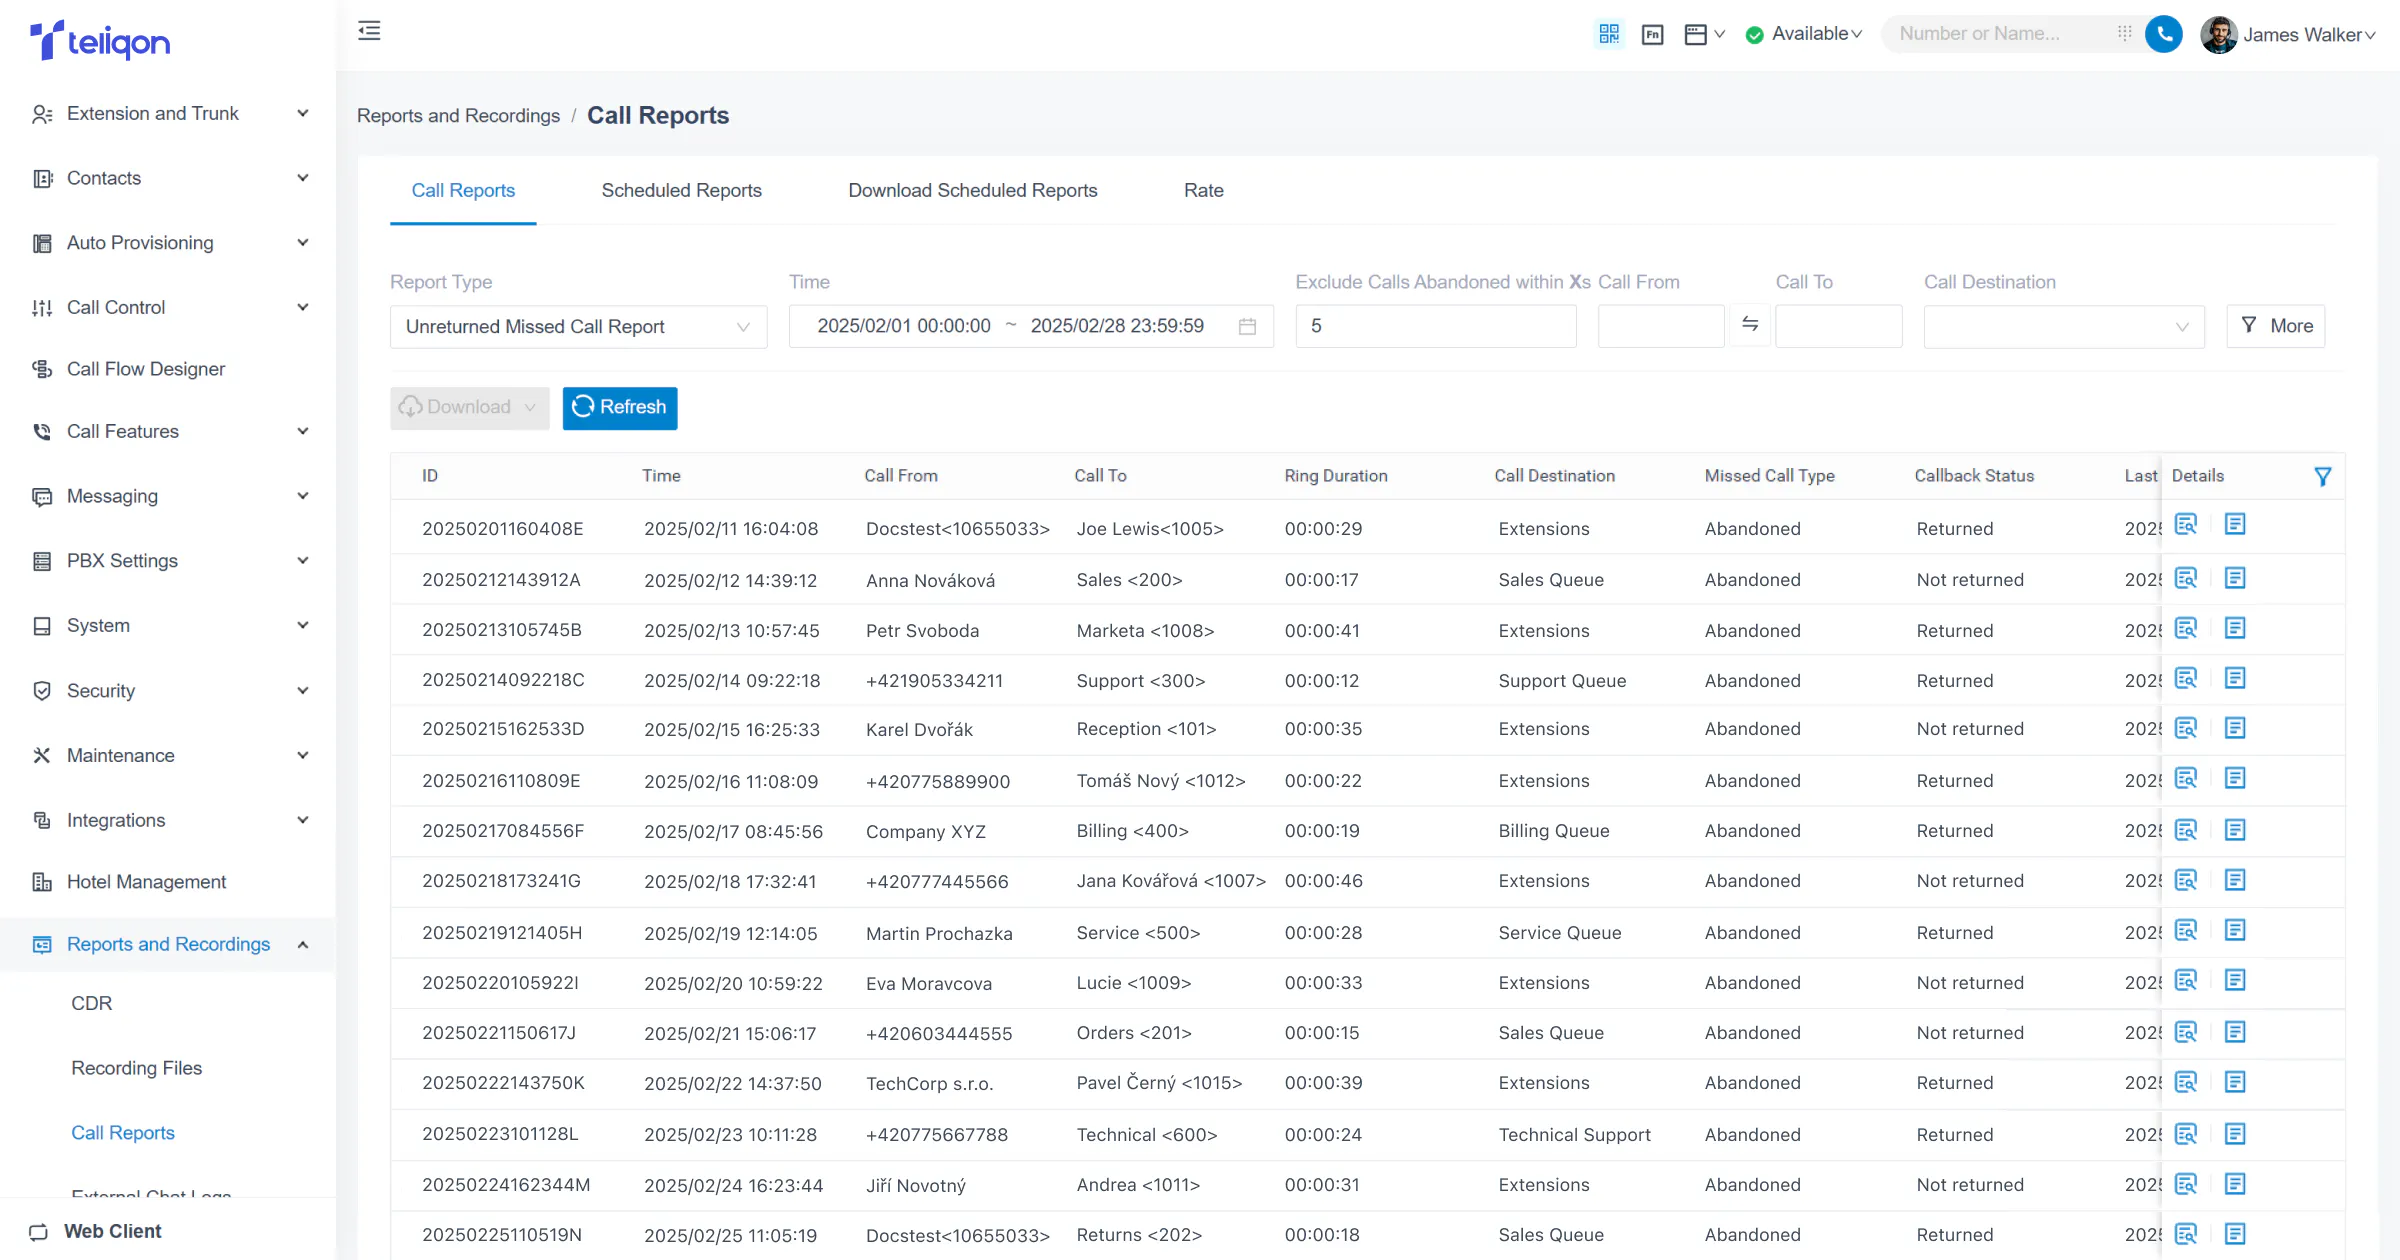This screenshot has width=2400, height=1260.
Task: Swap Call From and Call To fields
Action: [1750, 325]
